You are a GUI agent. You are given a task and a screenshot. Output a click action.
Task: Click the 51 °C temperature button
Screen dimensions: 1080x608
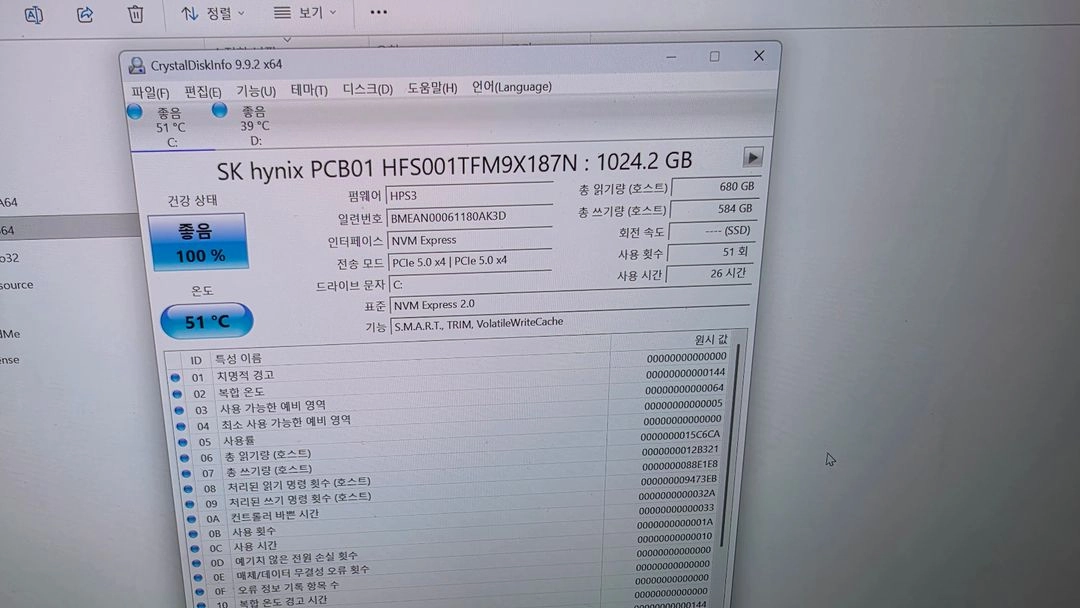(x=207, y=322)
